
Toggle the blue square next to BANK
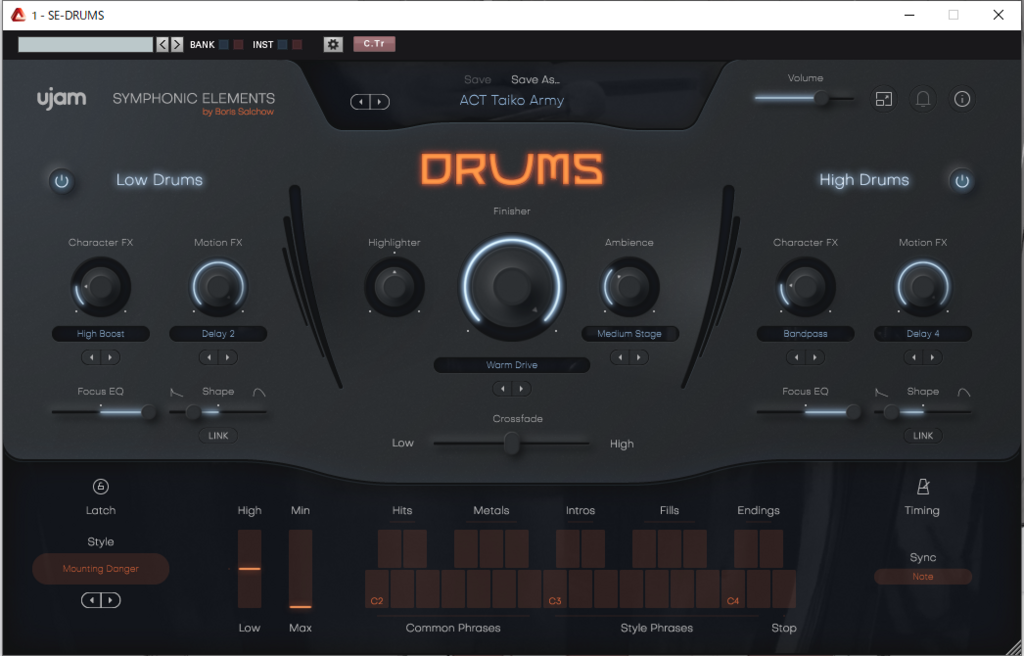[224, 44]
